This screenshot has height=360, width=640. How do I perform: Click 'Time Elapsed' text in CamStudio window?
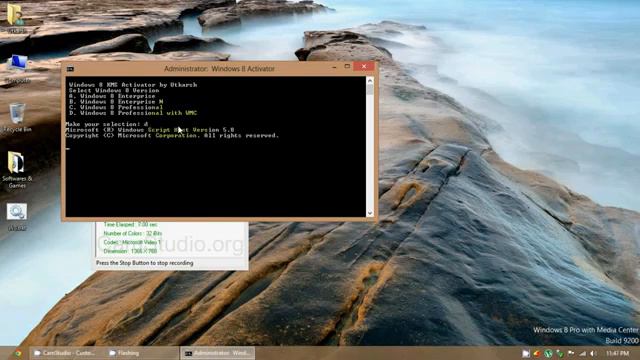click(130, 225)
